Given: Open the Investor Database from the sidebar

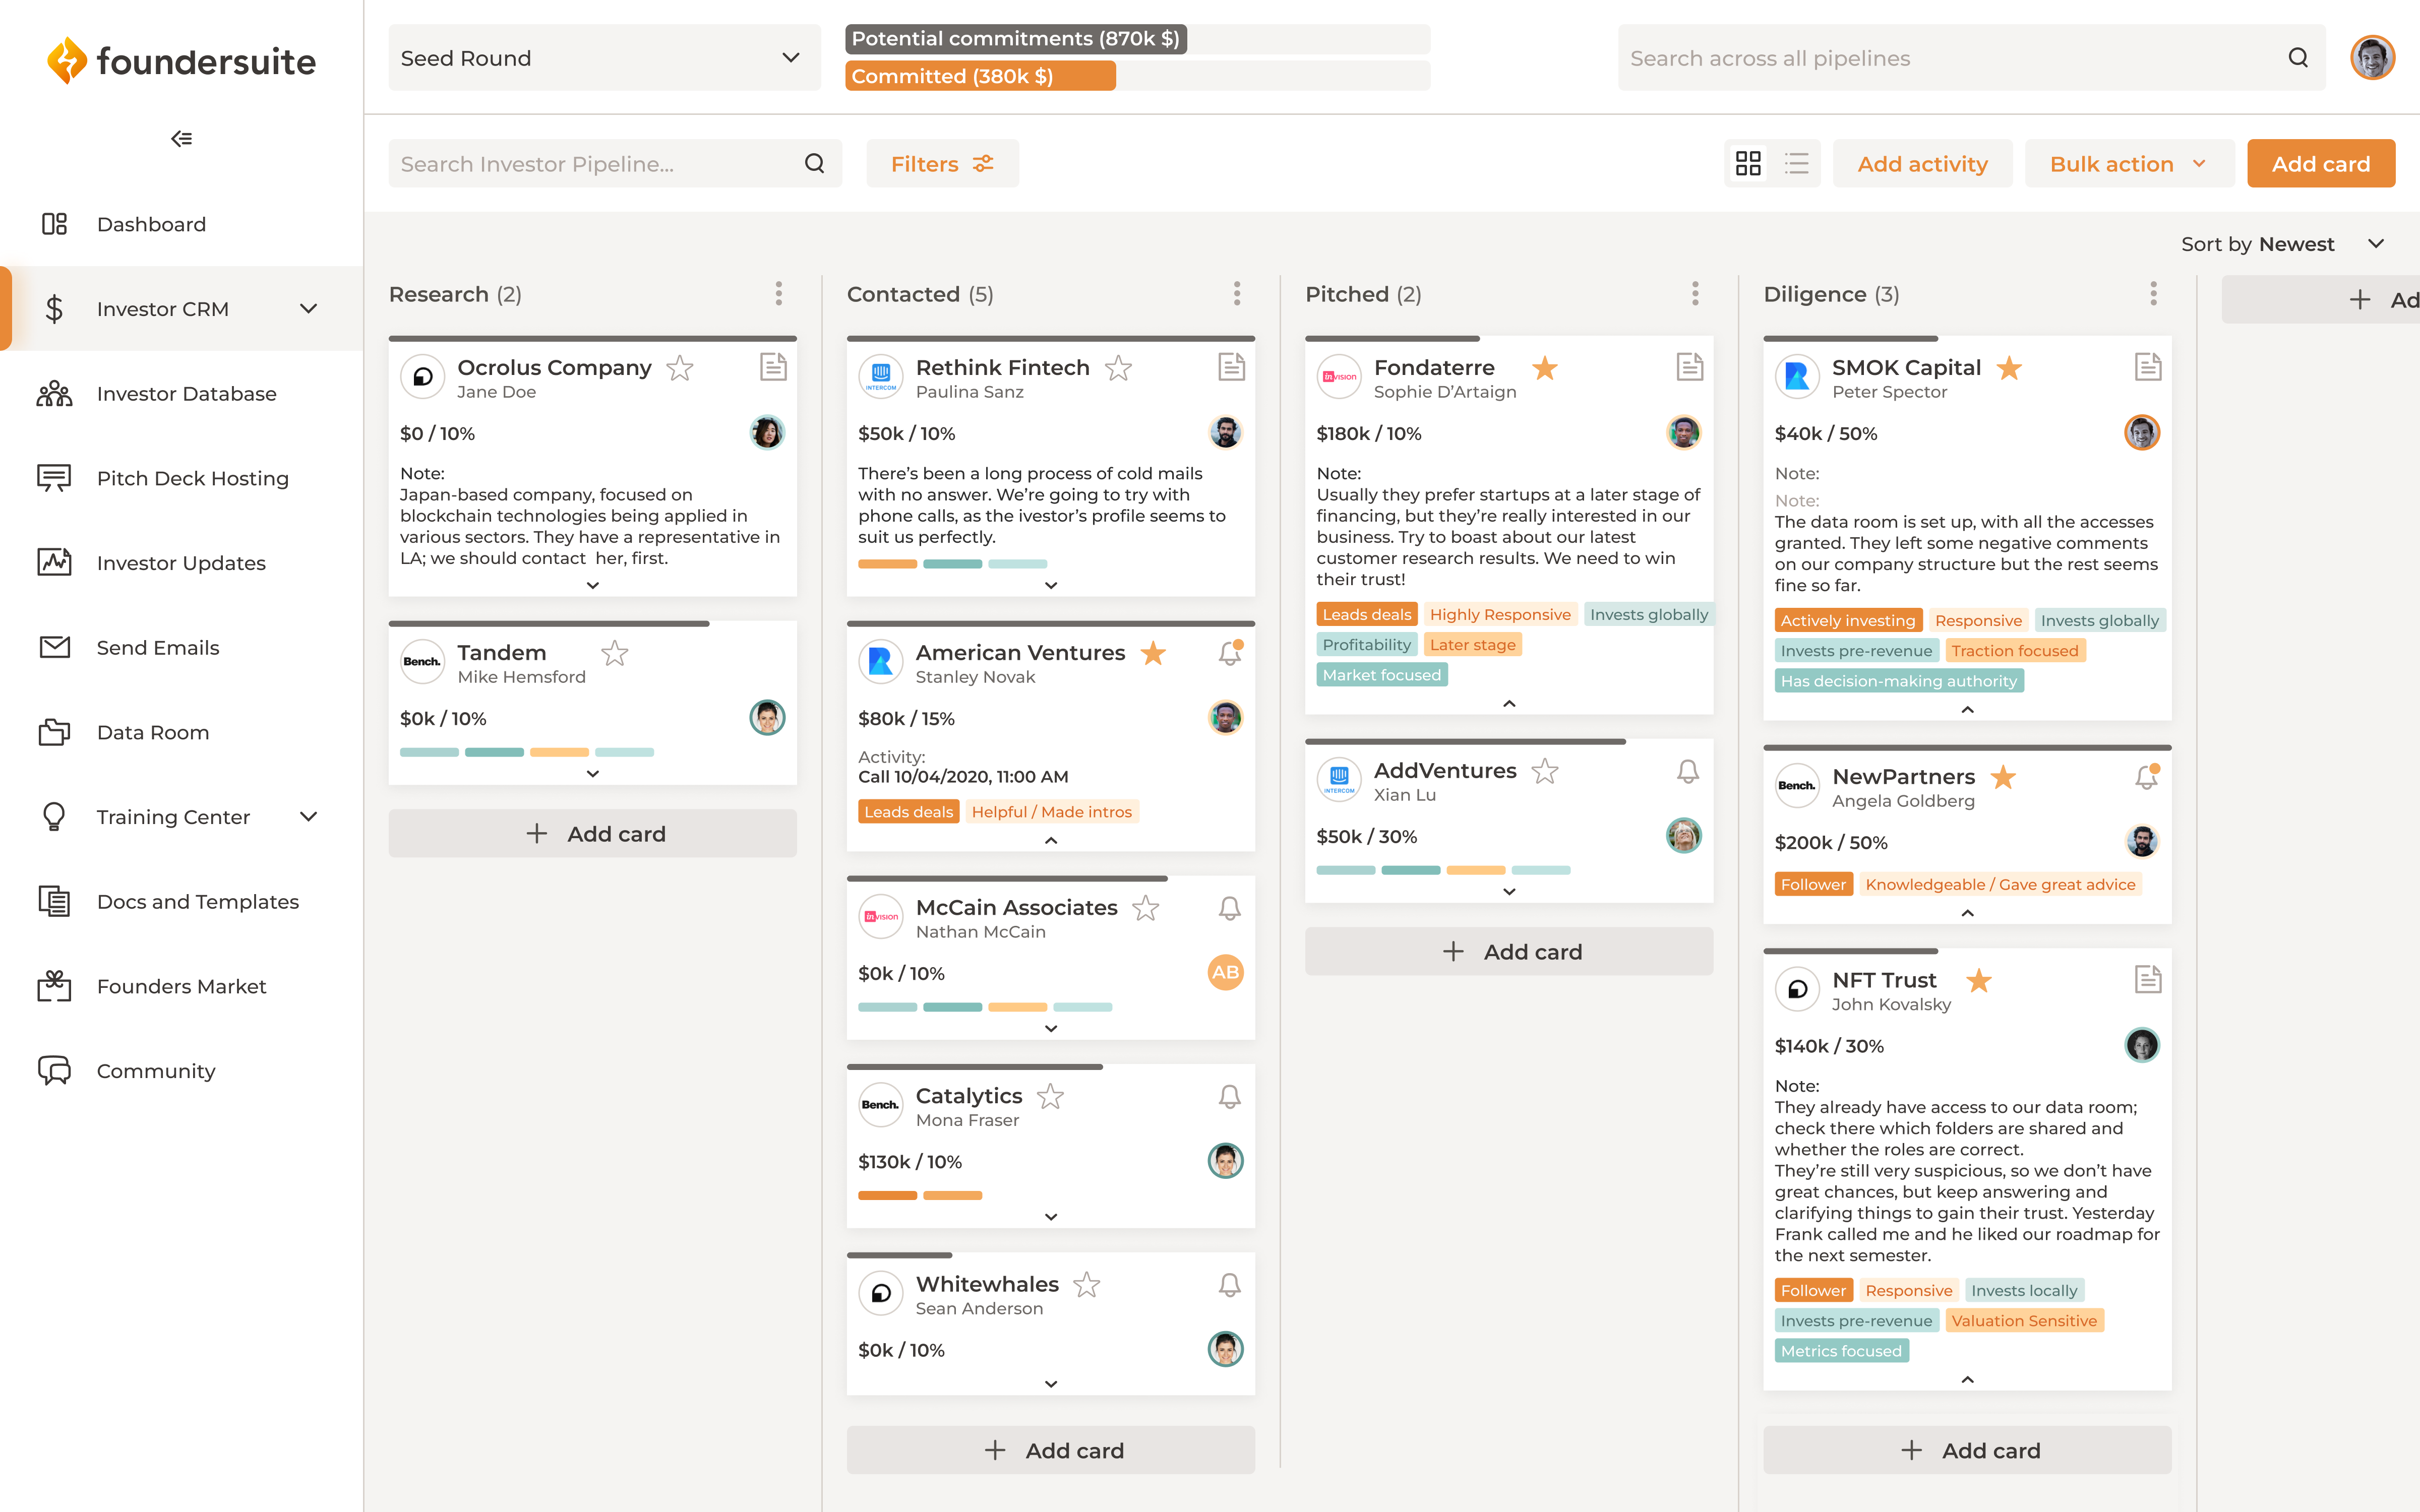Looking at the screenshot, I should 186,393.
